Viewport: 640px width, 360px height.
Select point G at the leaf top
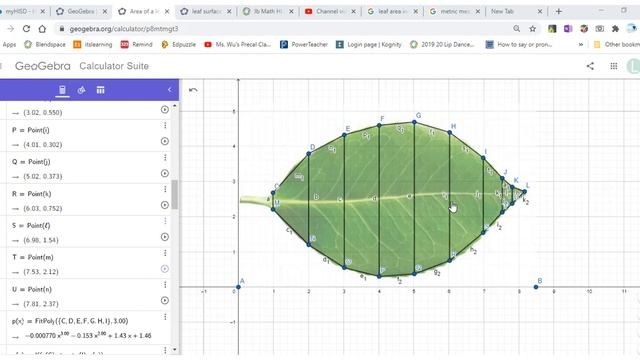pos(414,122)
